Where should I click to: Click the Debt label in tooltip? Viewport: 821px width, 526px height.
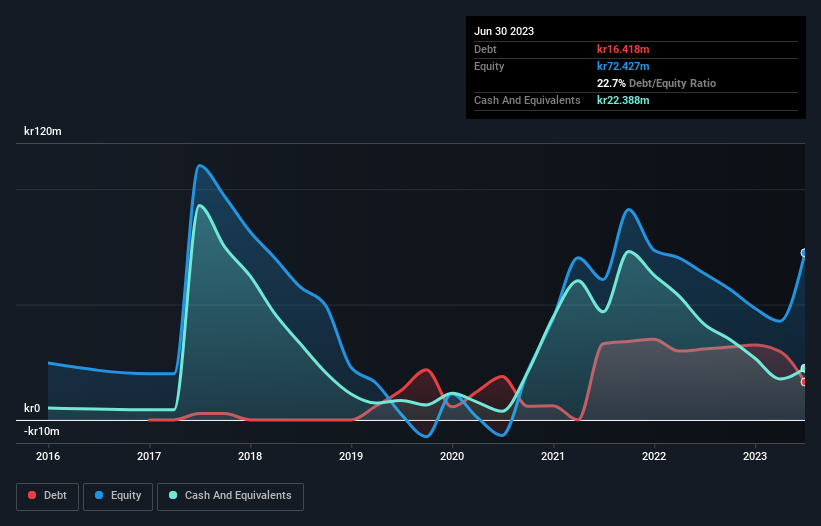point(485,49)
